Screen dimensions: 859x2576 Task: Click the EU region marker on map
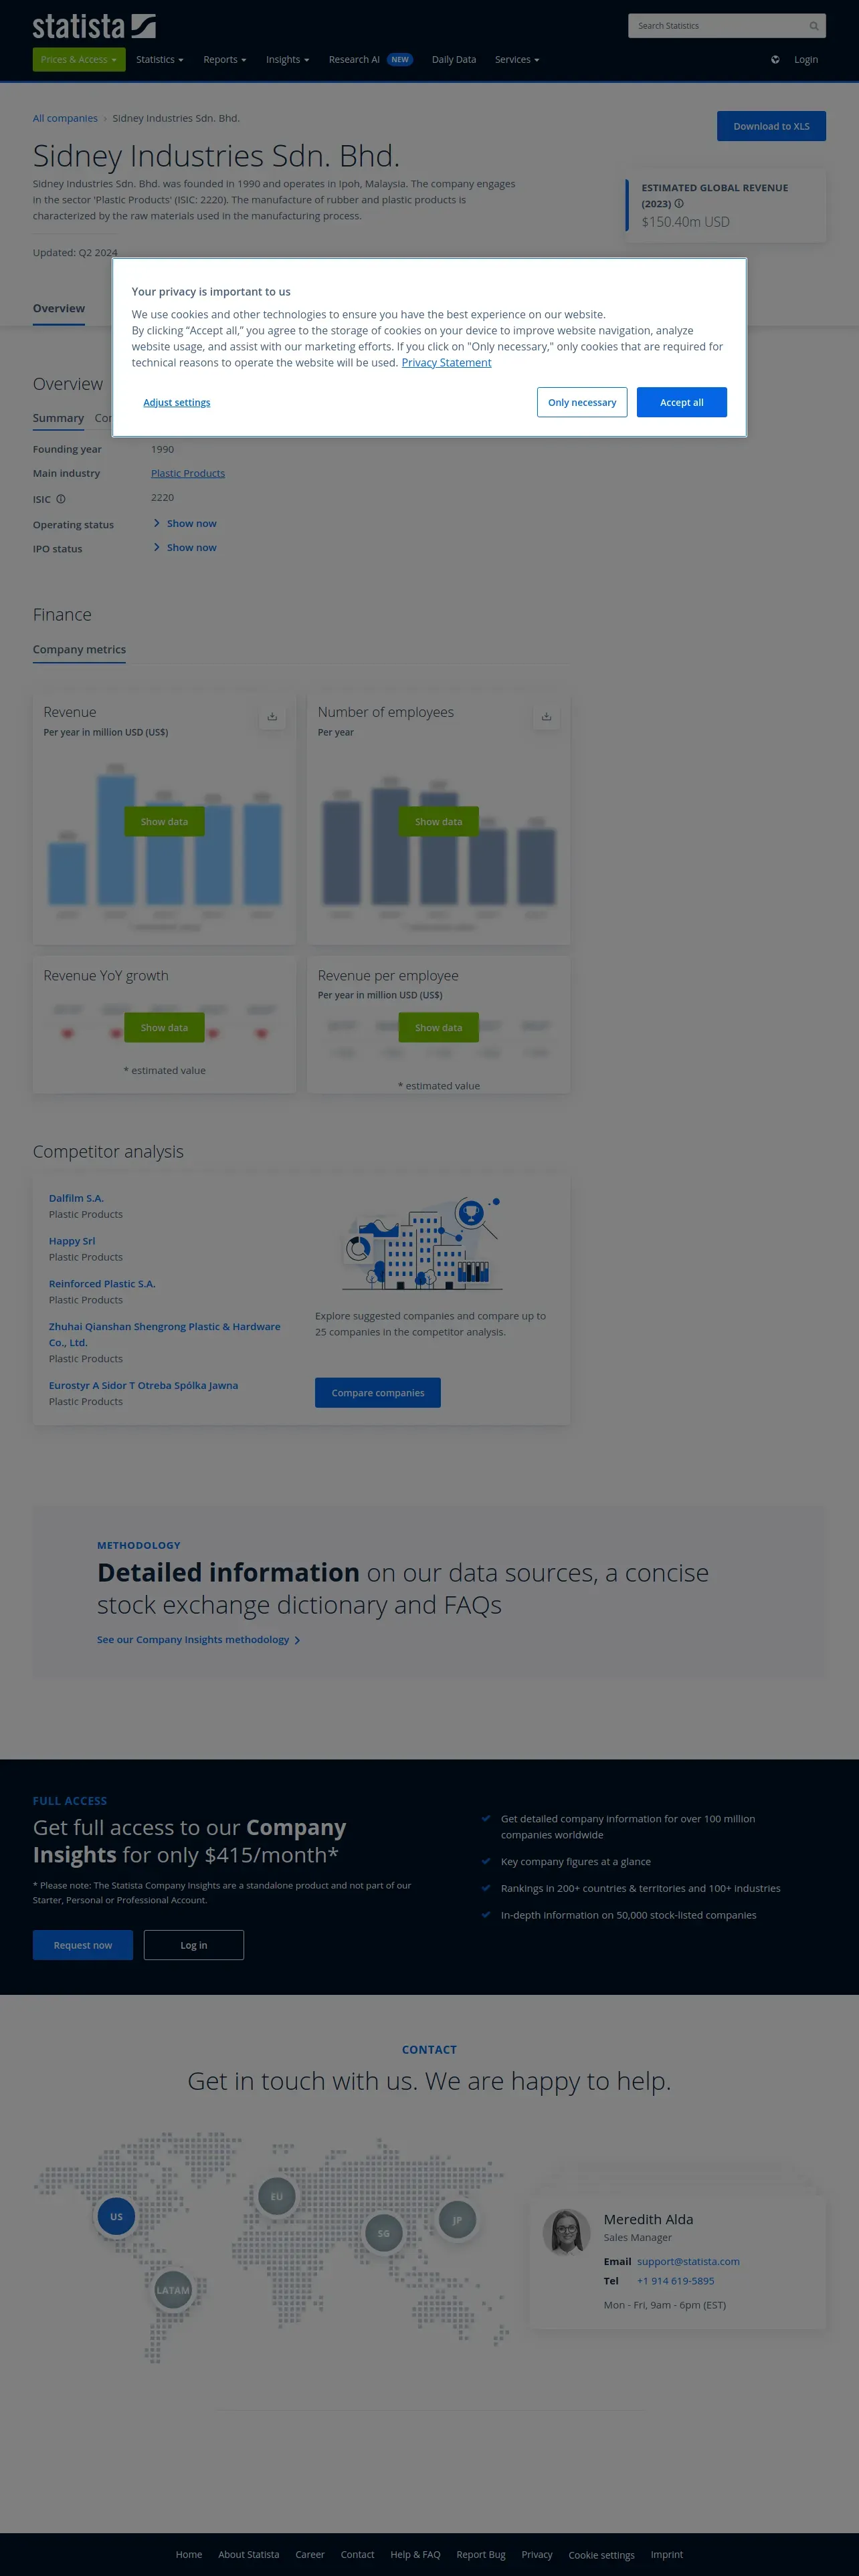pos(277,2197)
